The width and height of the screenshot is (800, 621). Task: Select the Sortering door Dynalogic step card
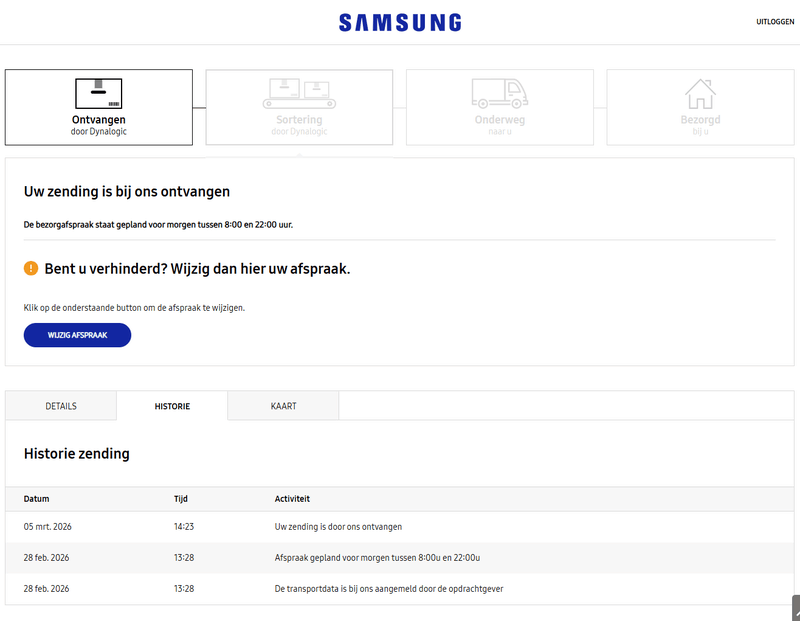pos(299,107)
